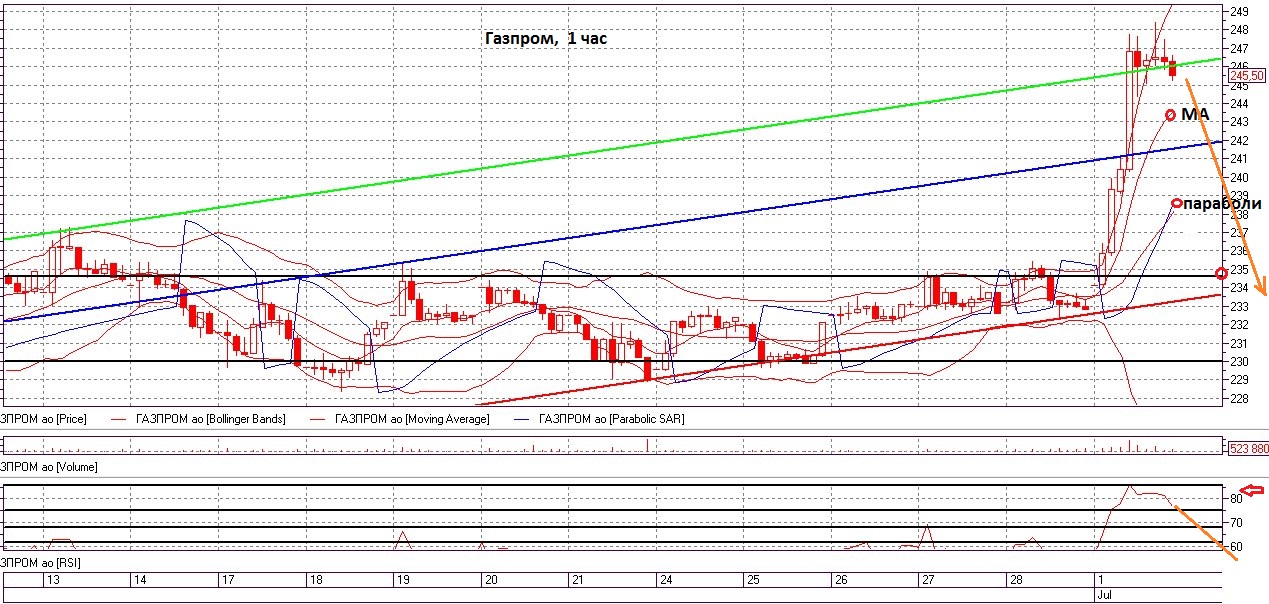This screenshot has height=604, width=1269.
Task: Click the RSI level 70 label
Action: click(1236, 522)
